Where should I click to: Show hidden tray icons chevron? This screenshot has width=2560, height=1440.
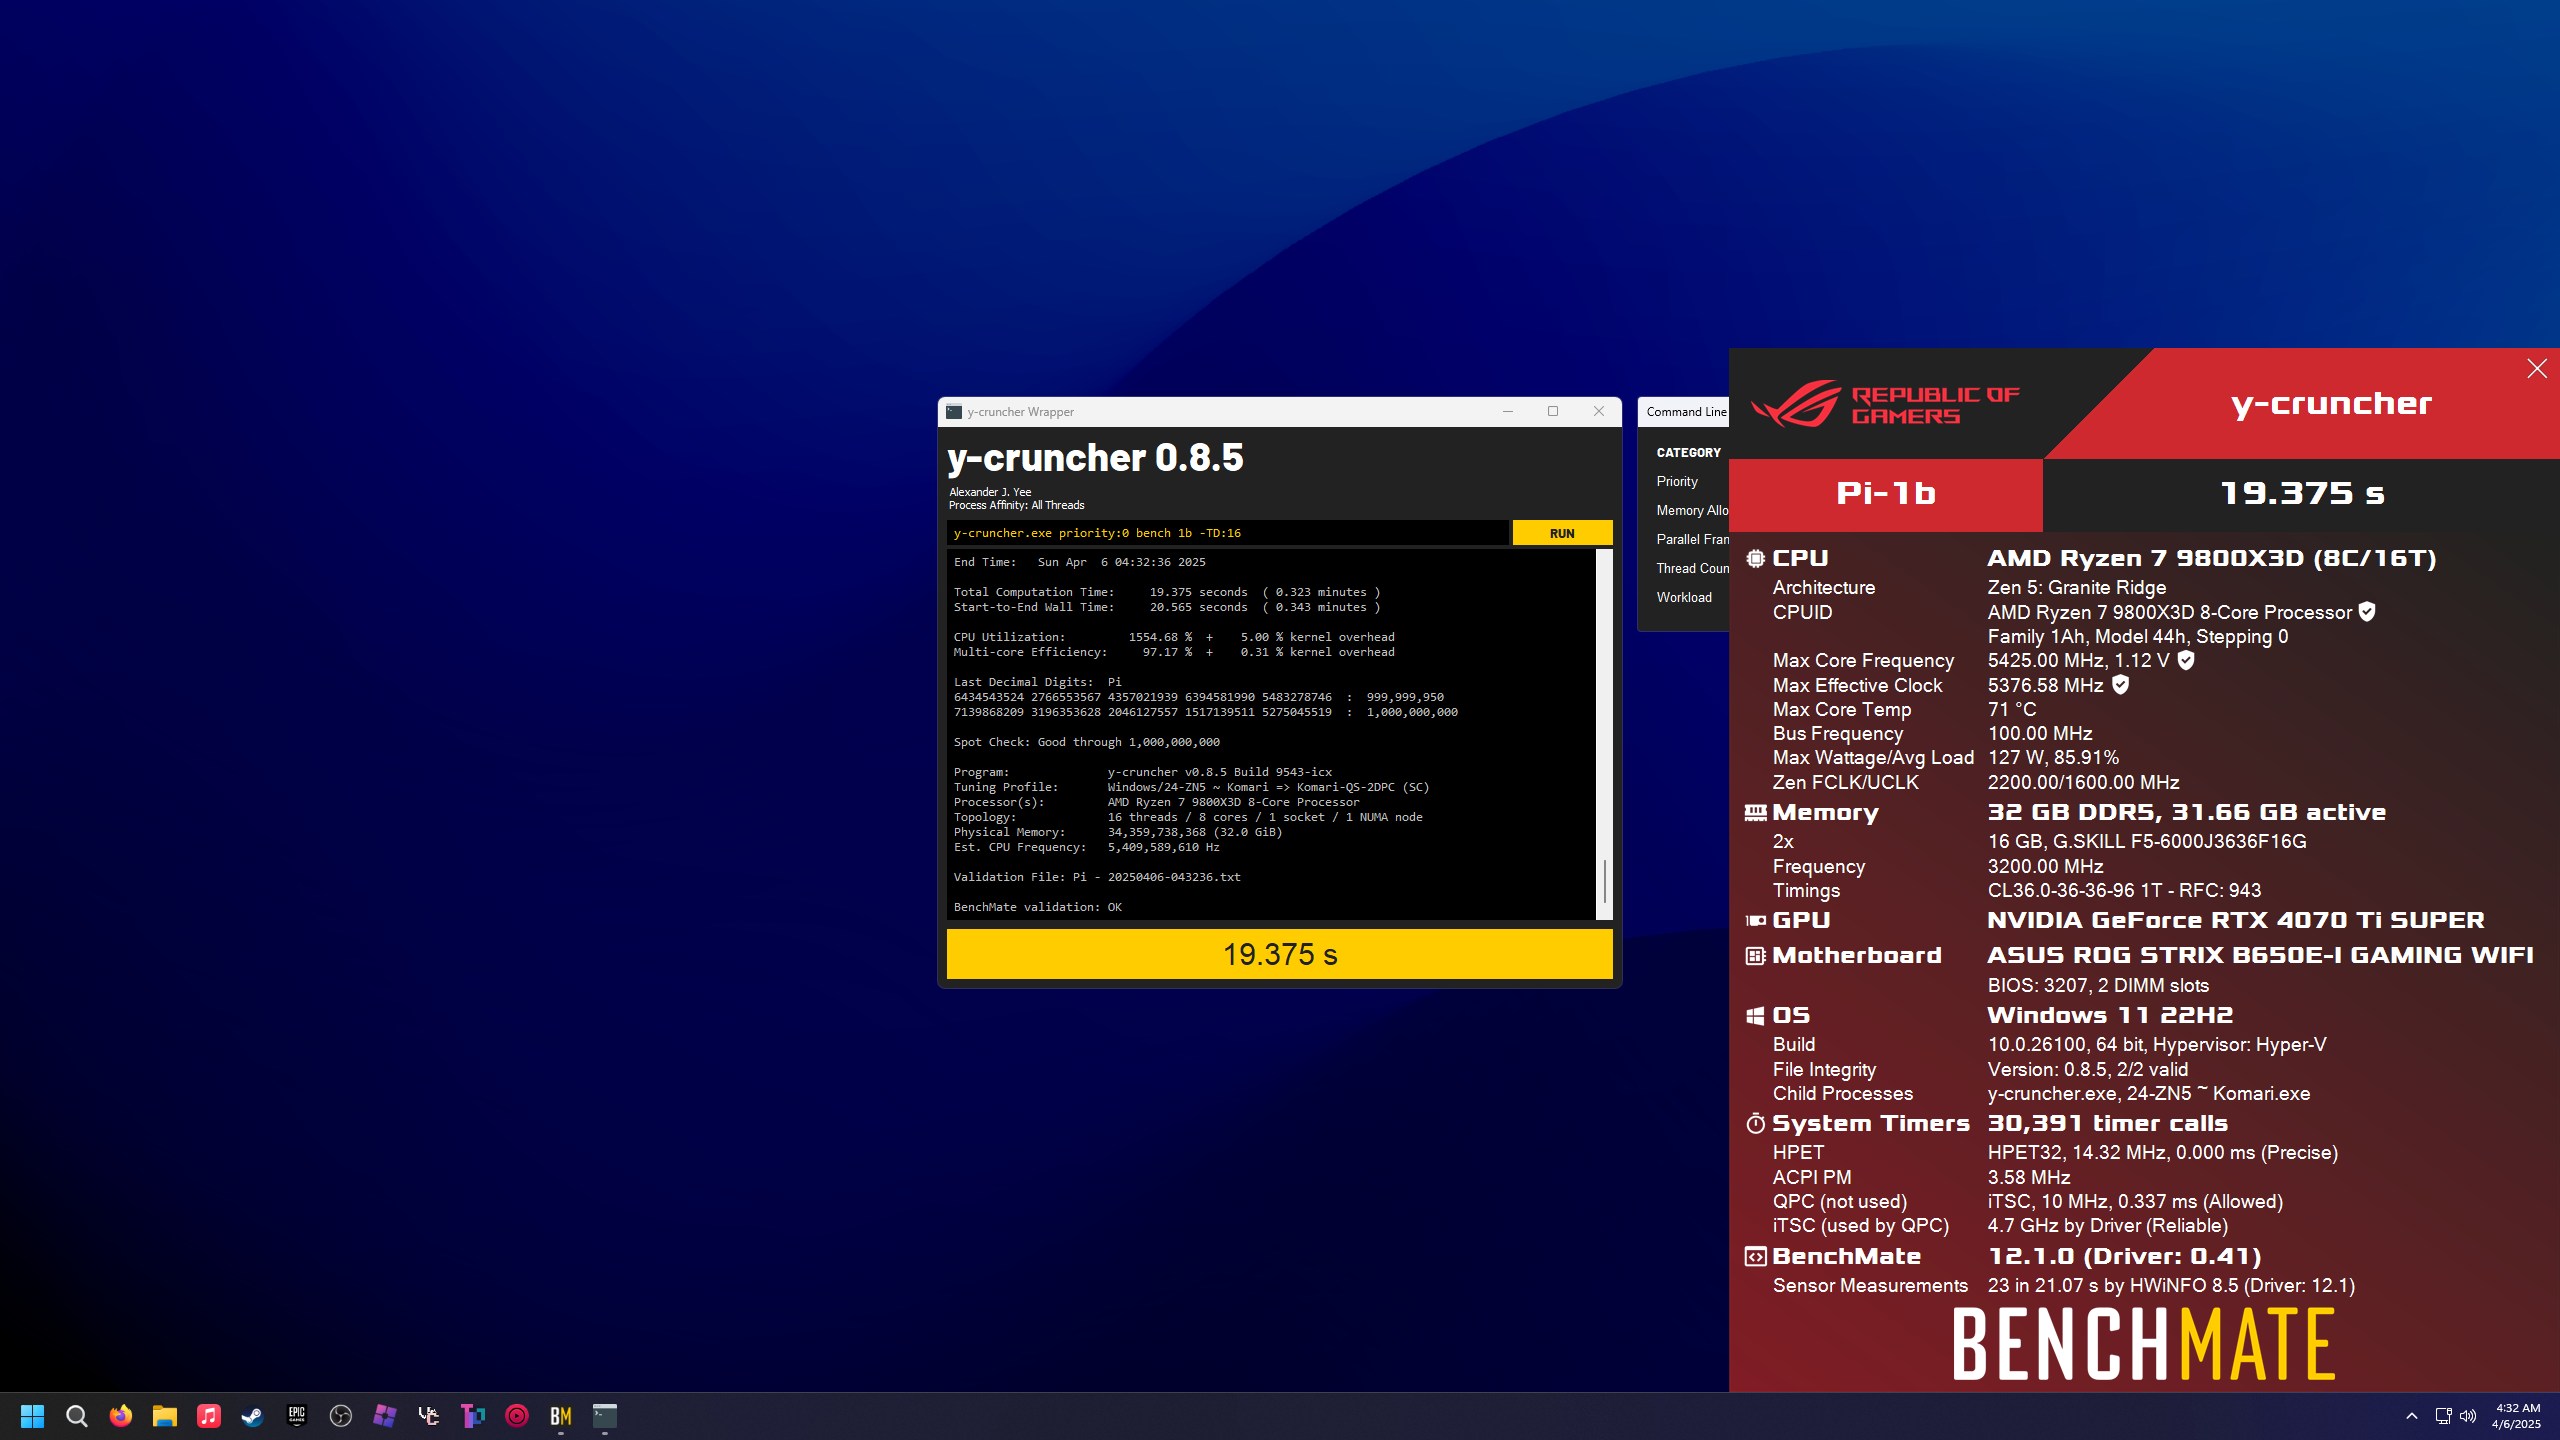[x=2411, y=1416]
